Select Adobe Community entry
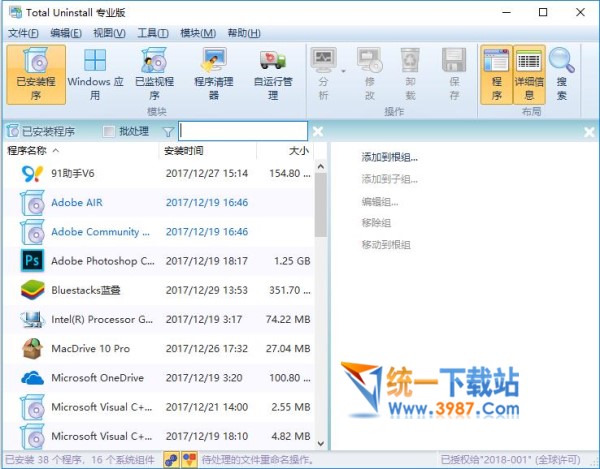600x469 pixels. pos(159,232)
